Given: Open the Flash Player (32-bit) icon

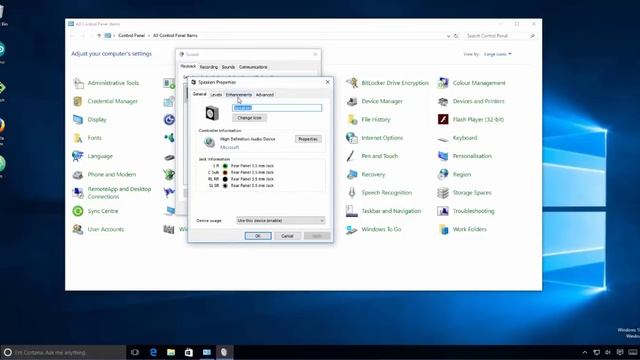Looking at the screenshot, I should point(443,120).
